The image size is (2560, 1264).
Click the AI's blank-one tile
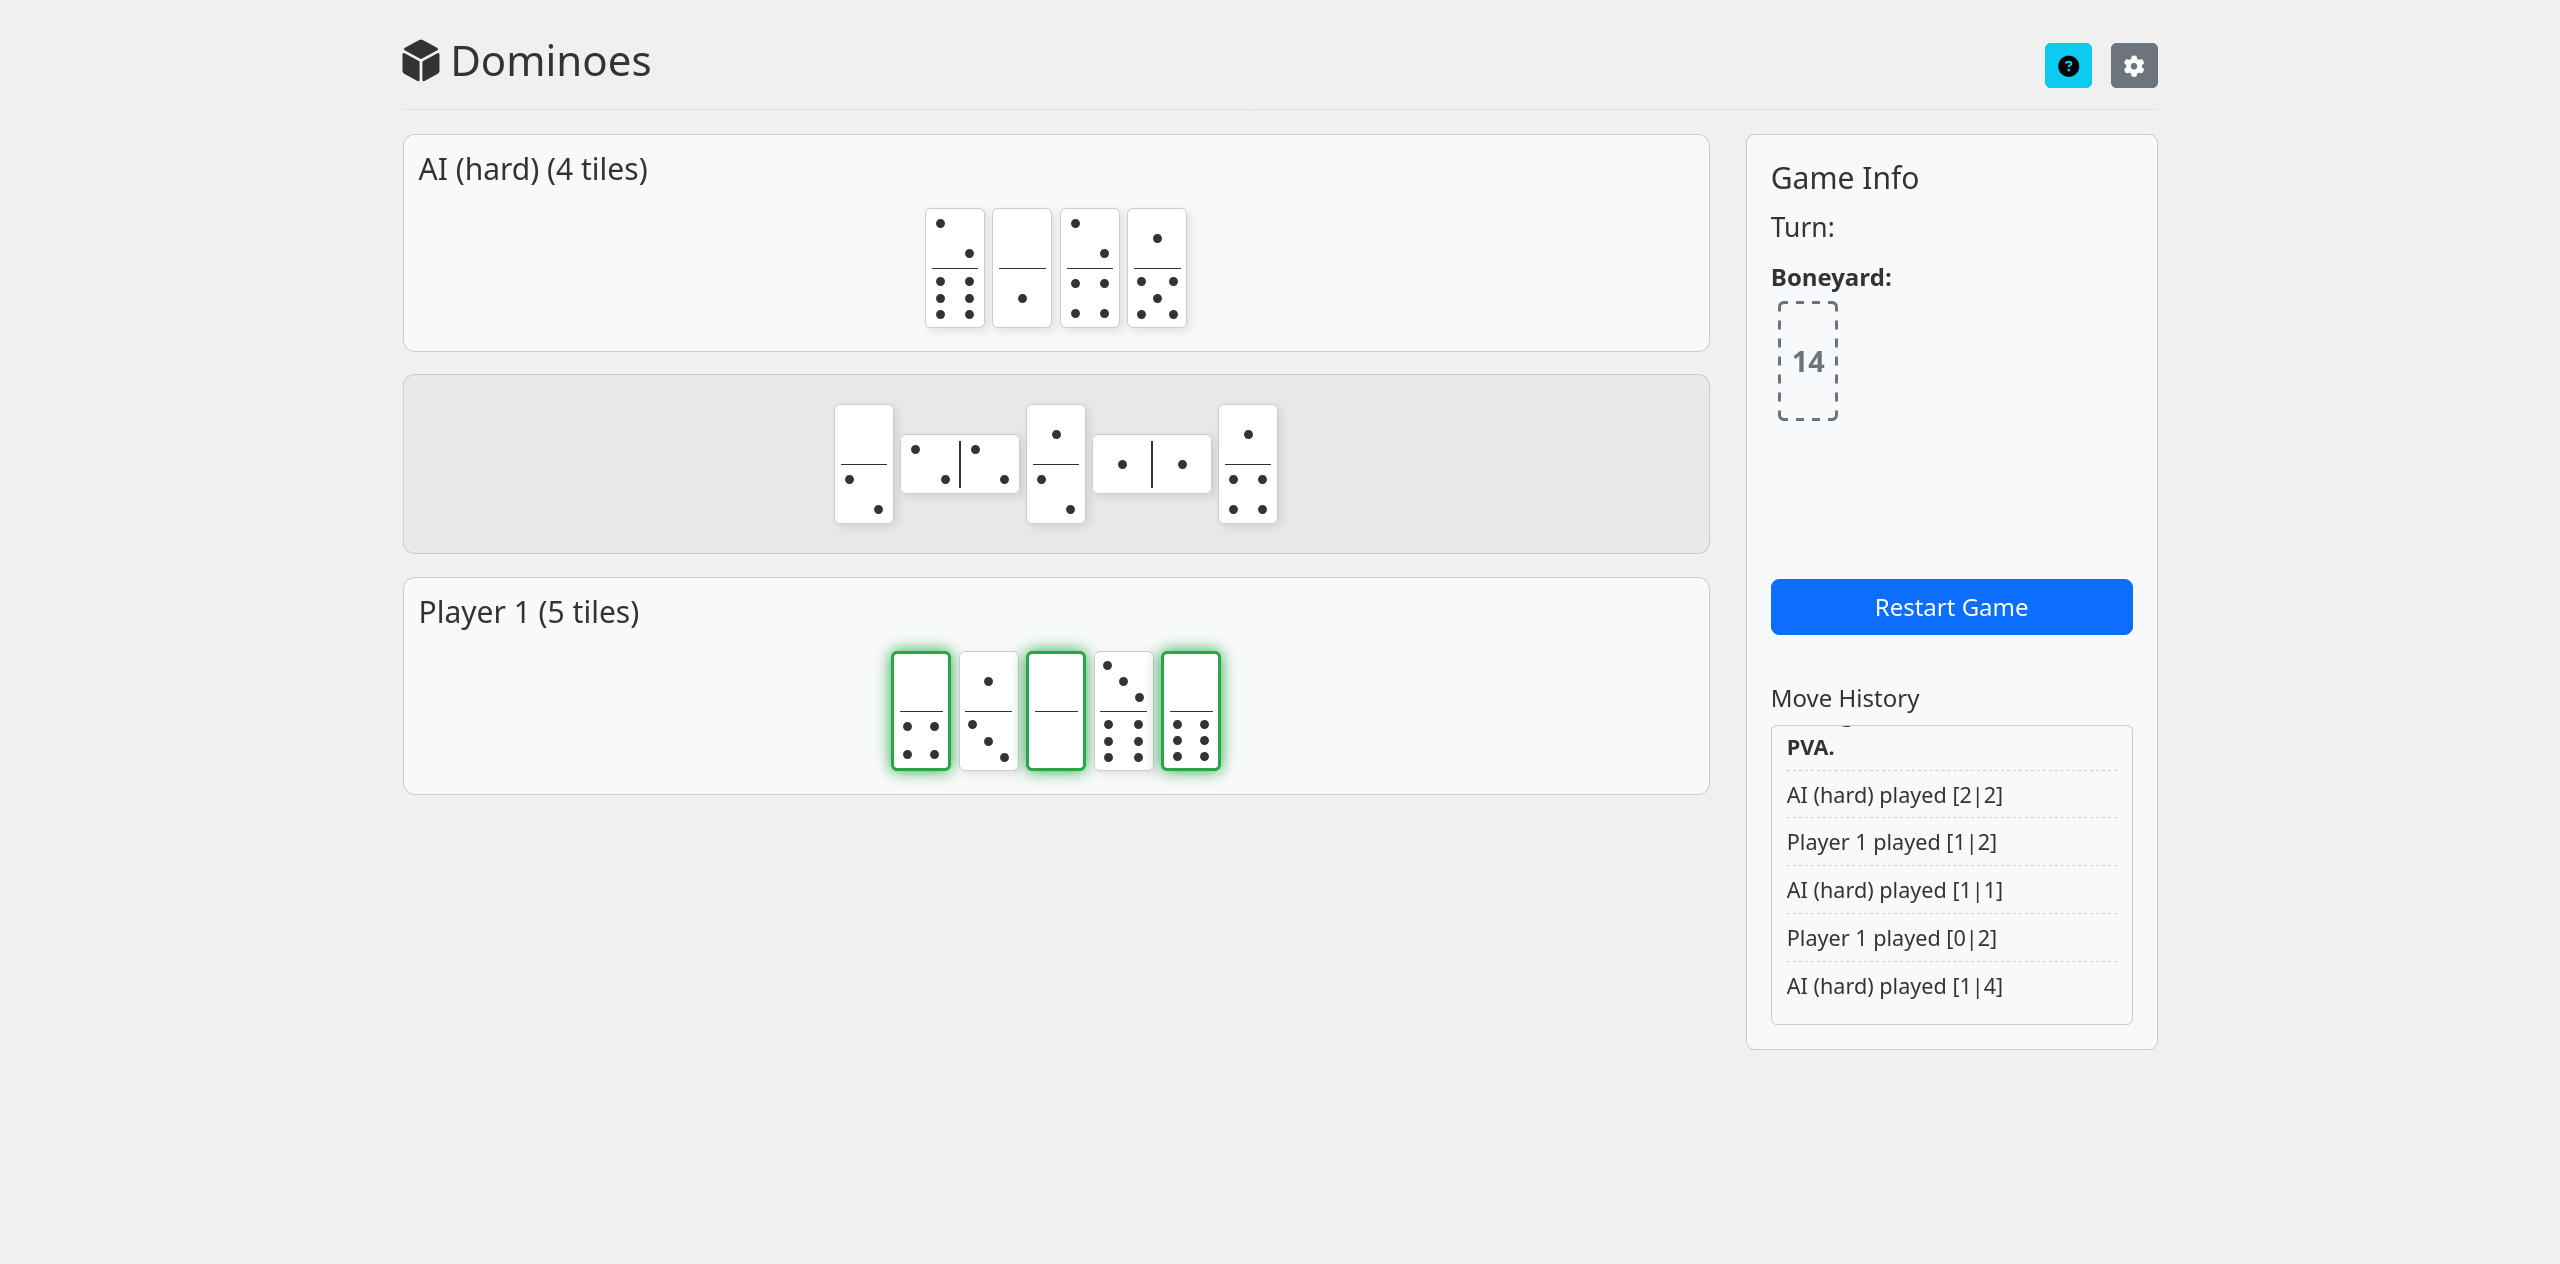pos(1021,268)
